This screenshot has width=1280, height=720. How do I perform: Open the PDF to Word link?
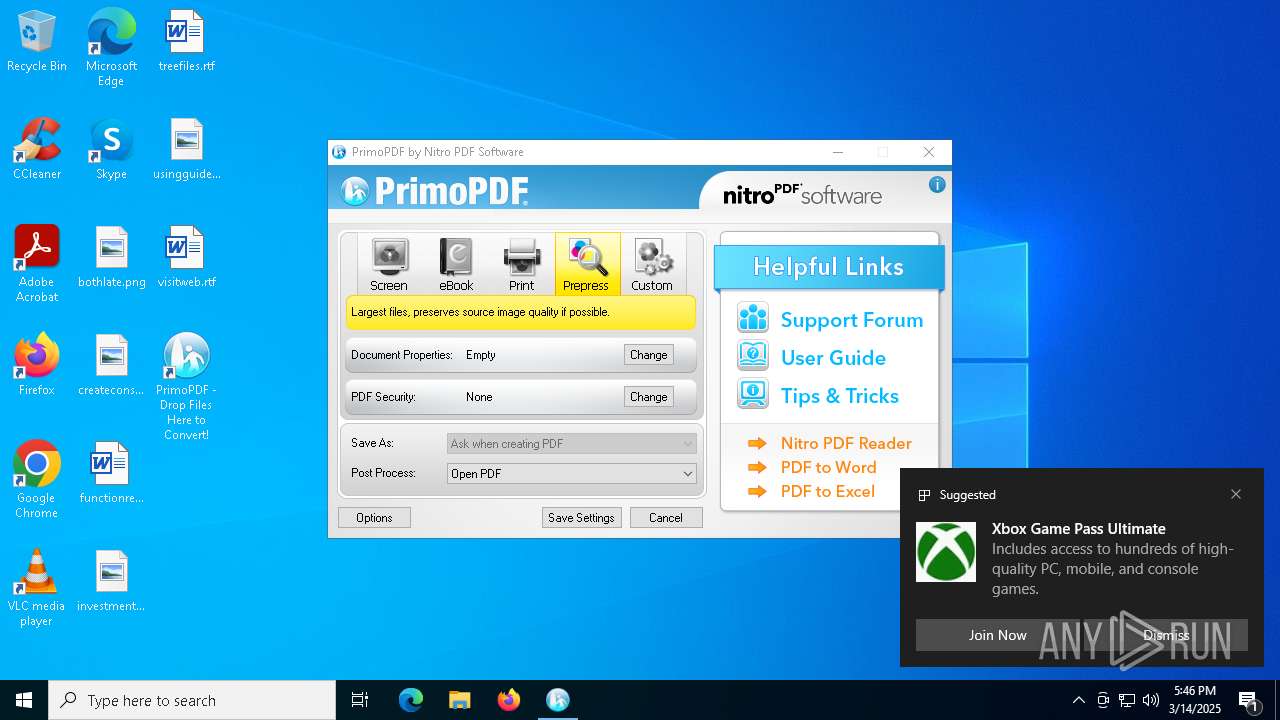coord(828,467)
